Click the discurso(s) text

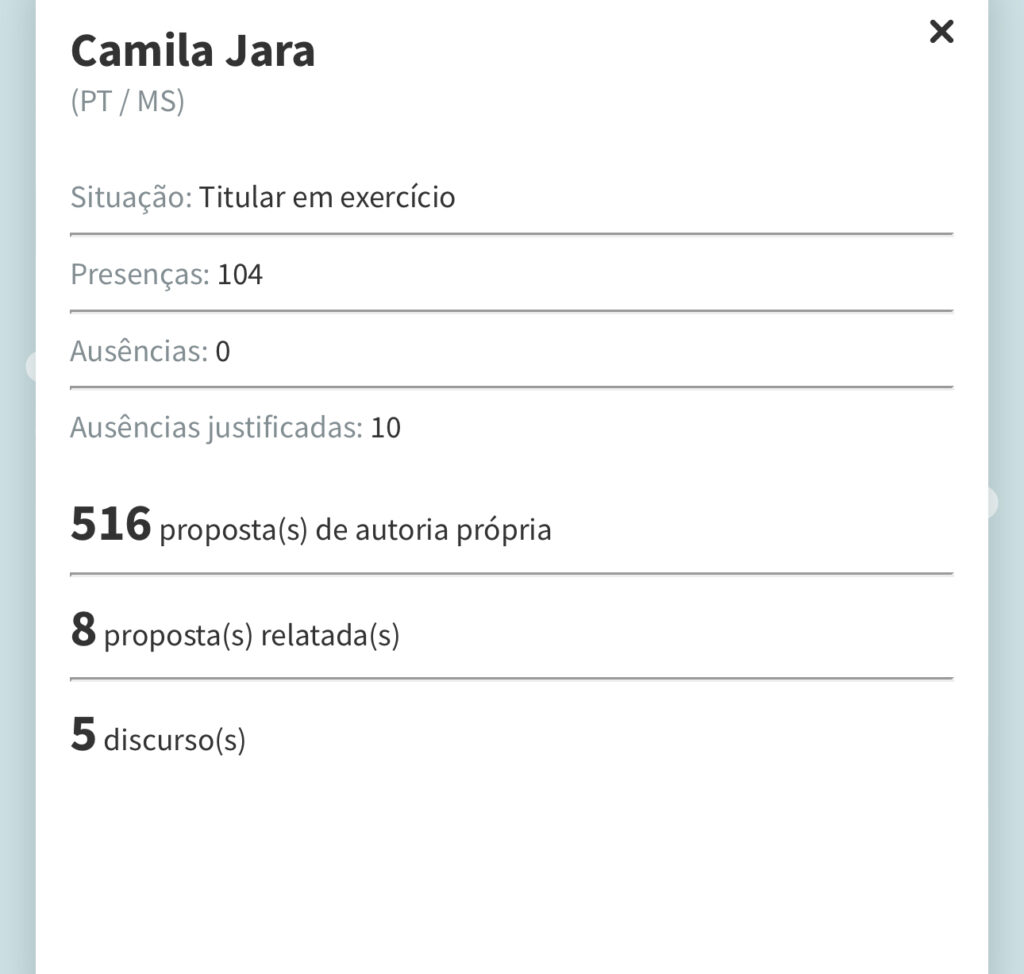[x=174, y=740]
